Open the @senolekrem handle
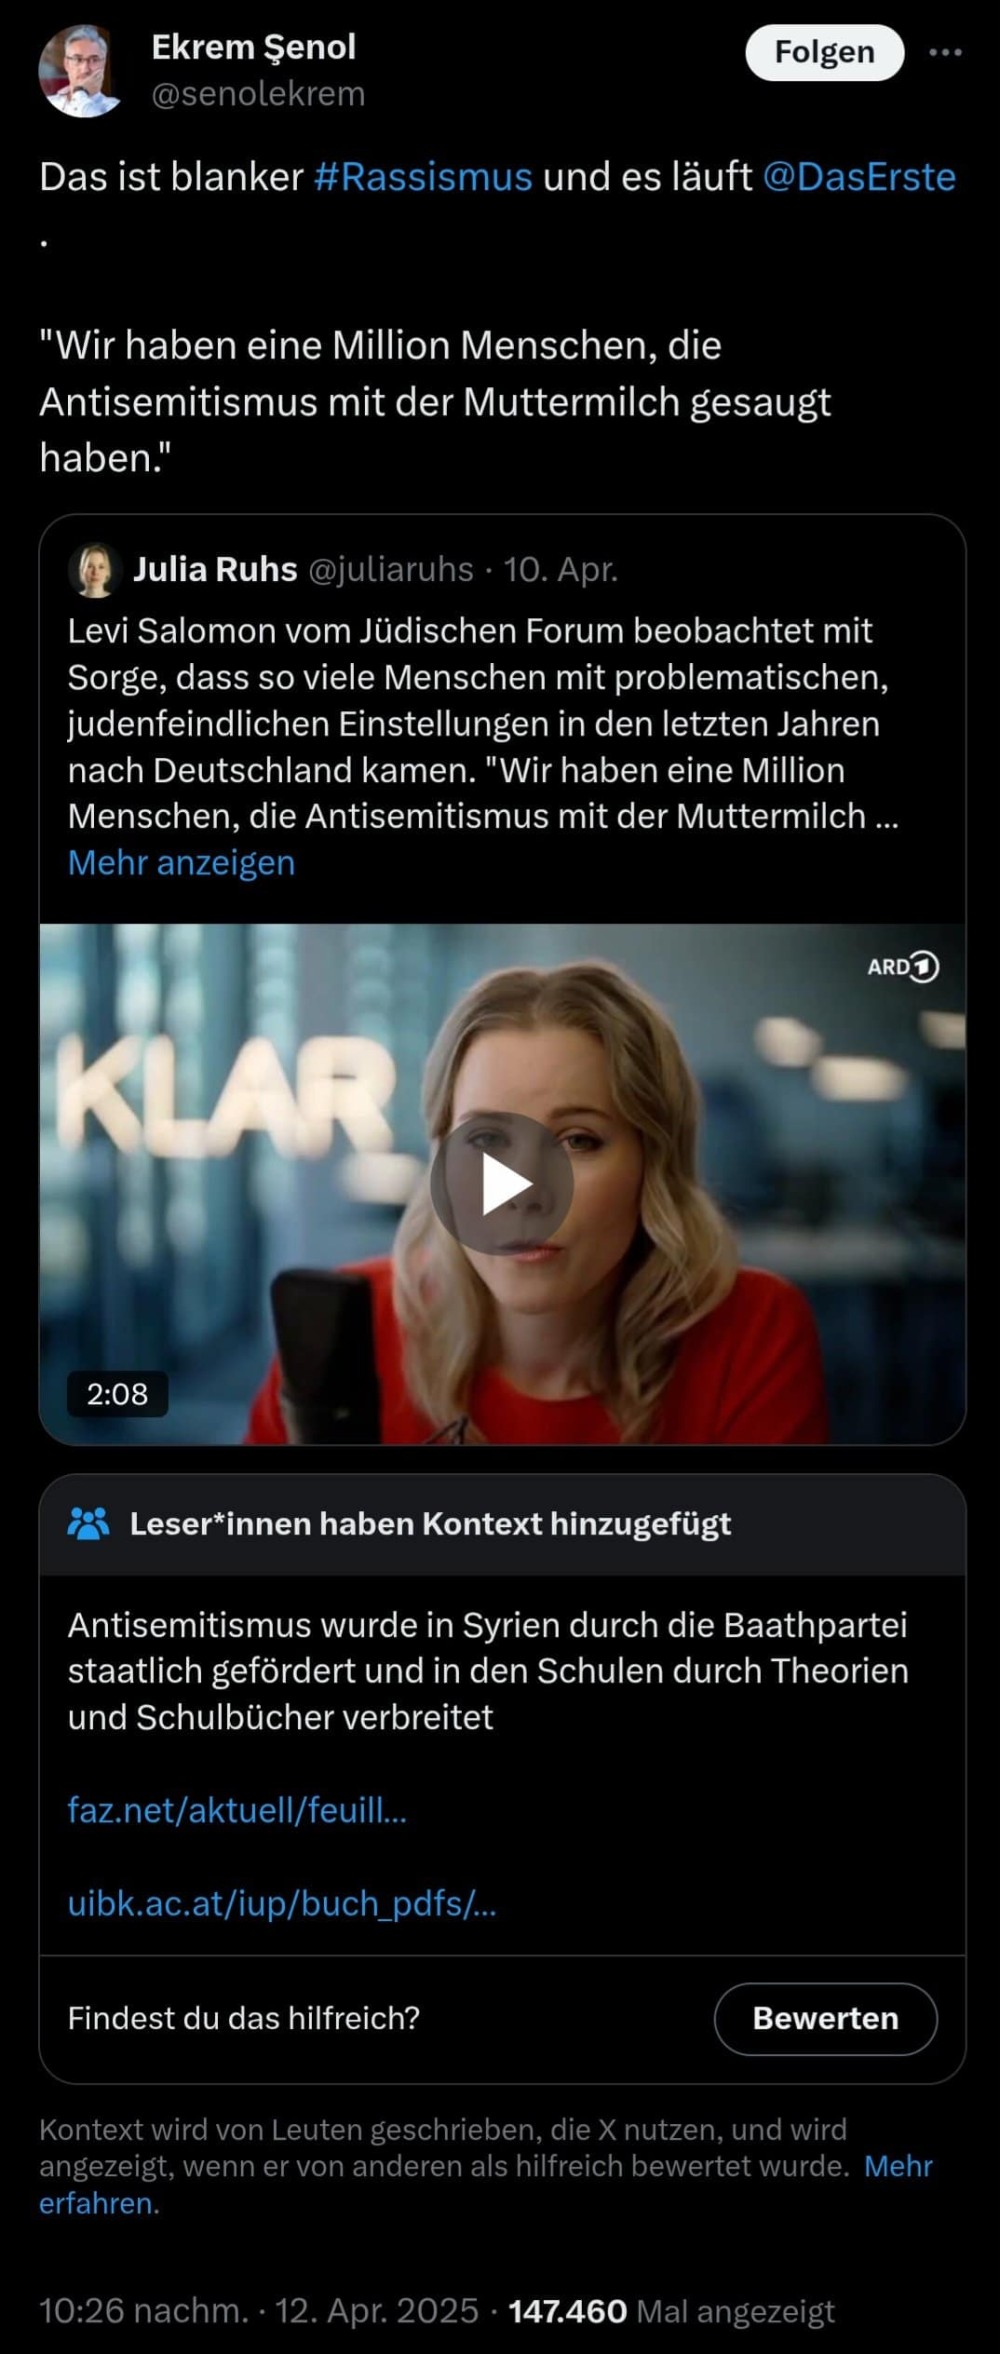Viewport: 1000px width, 2354px height. (258, 94)
